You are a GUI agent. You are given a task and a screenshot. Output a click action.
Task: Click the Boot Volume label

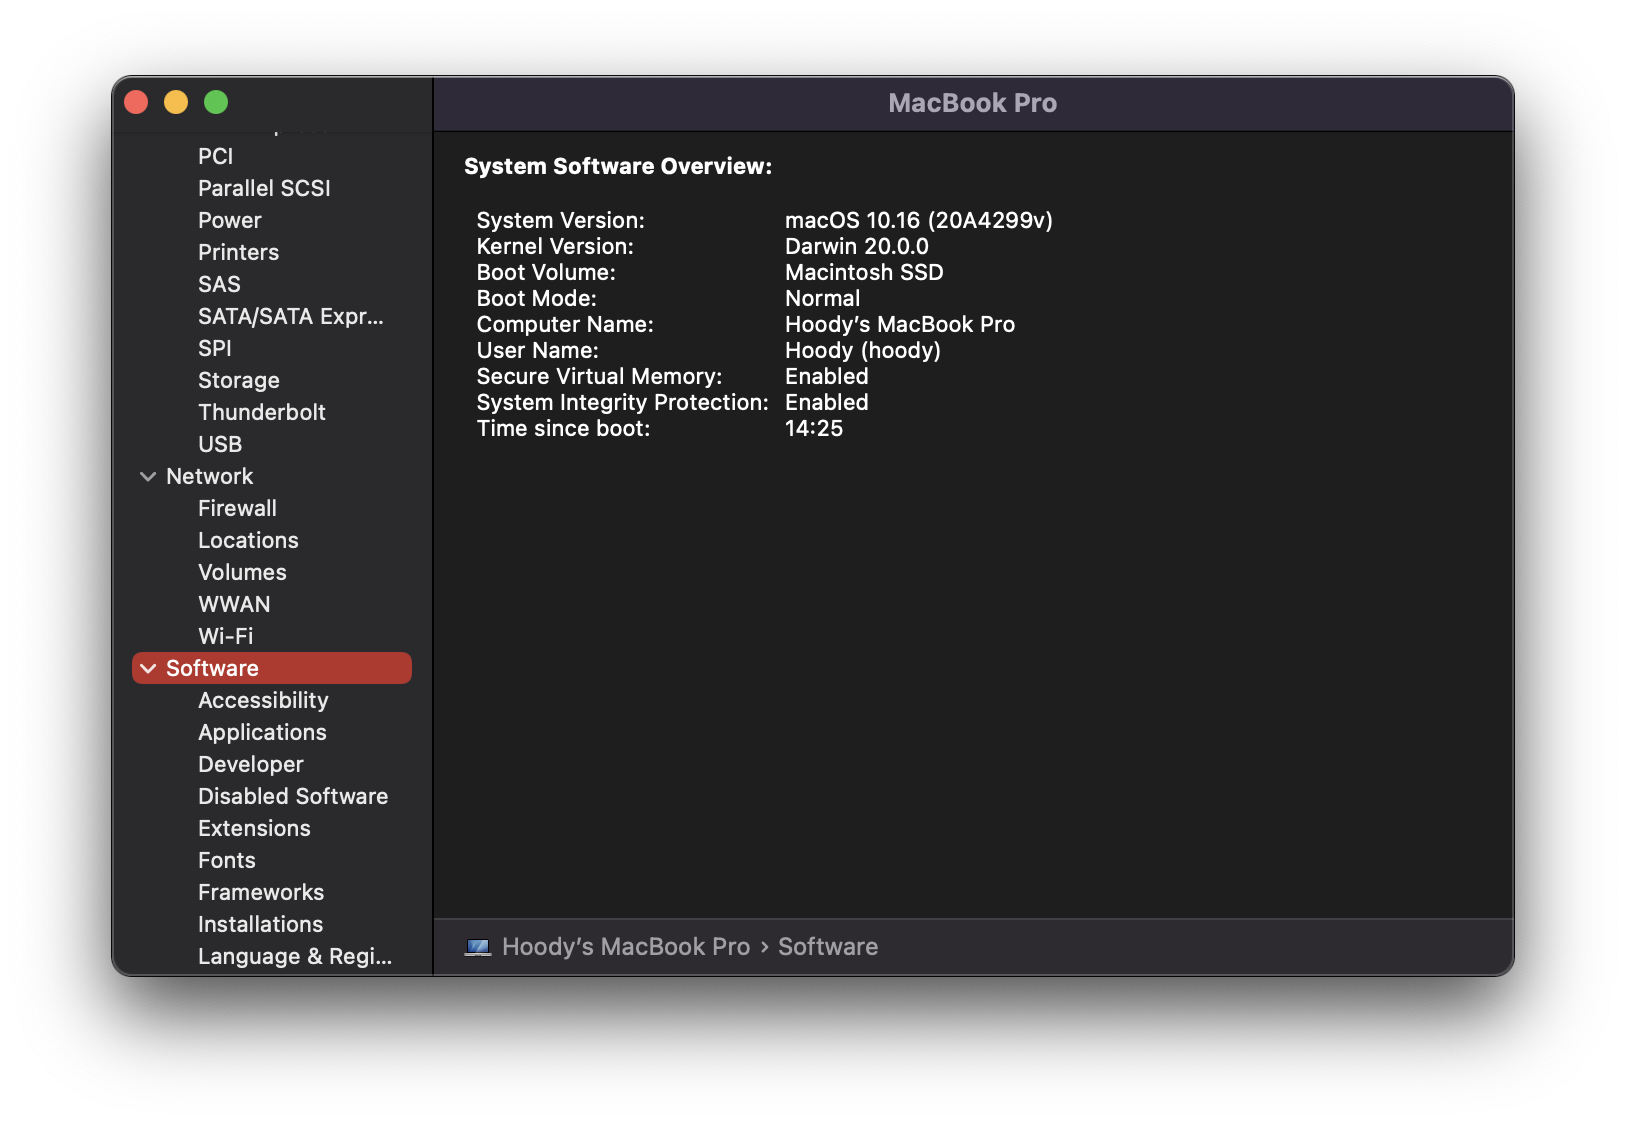[546, 272]
